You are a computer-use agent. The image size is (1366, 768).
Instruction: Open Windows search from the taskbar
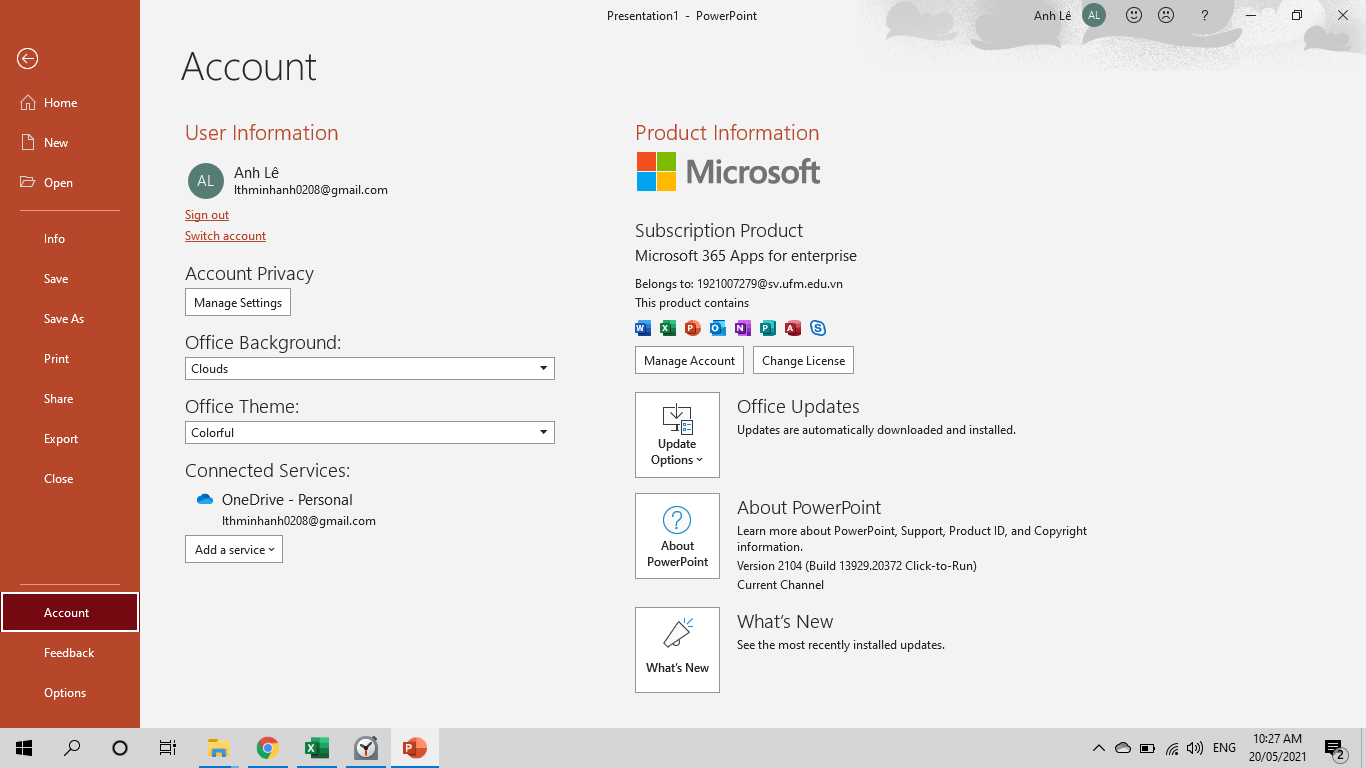tap(72, 748)
